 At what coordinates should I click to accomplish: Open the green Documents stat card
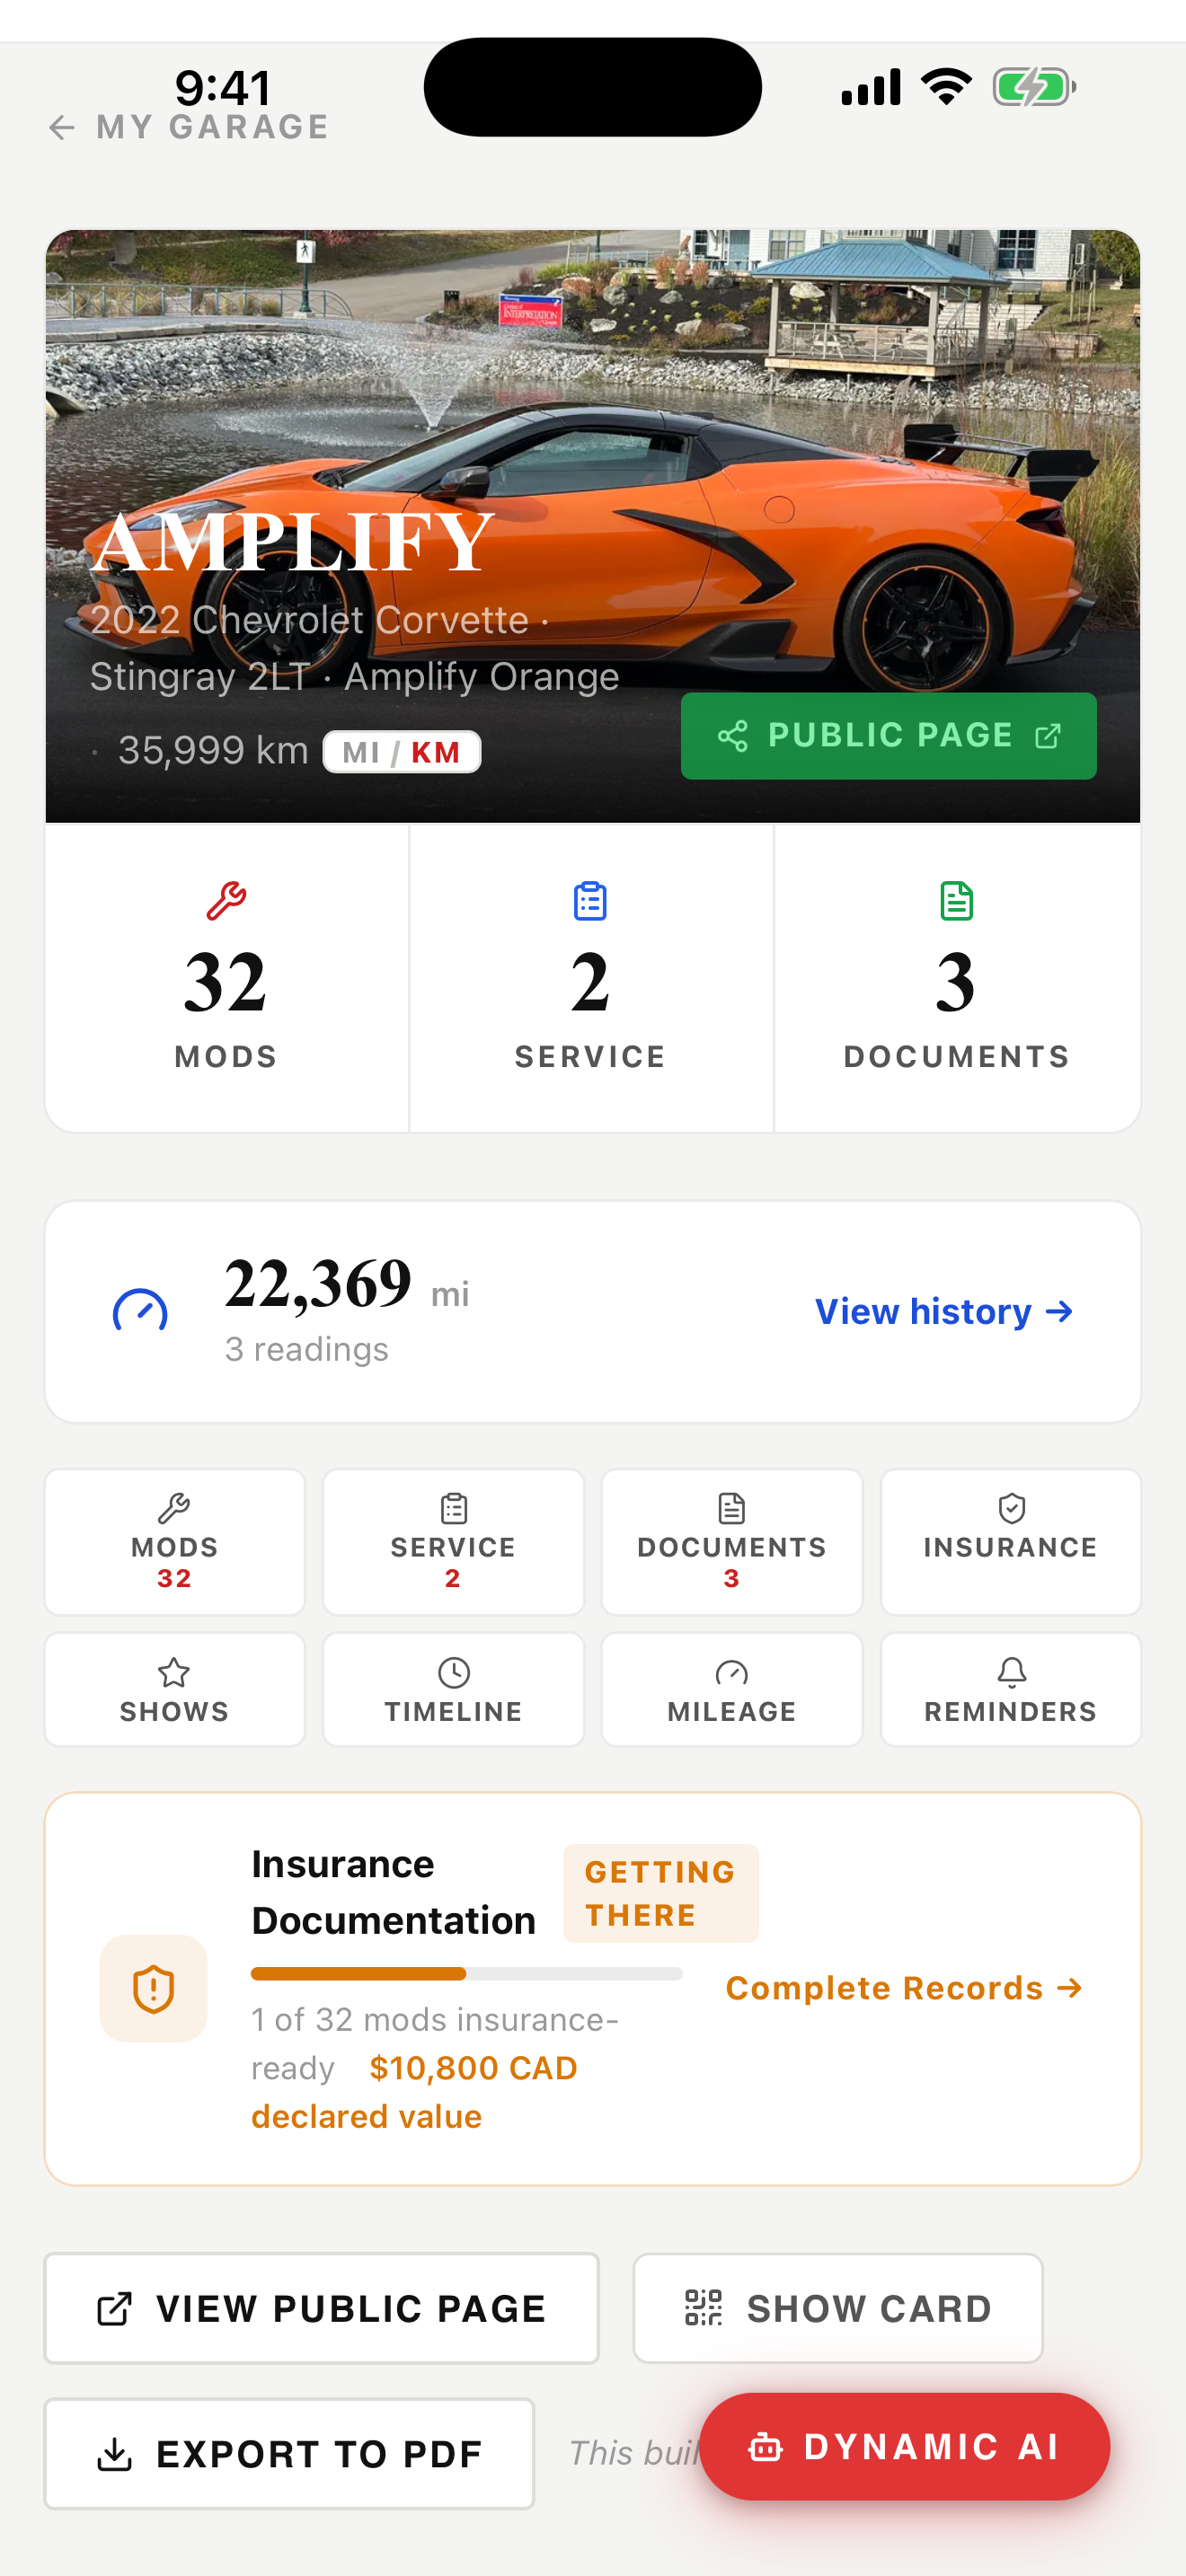(957, 977)
